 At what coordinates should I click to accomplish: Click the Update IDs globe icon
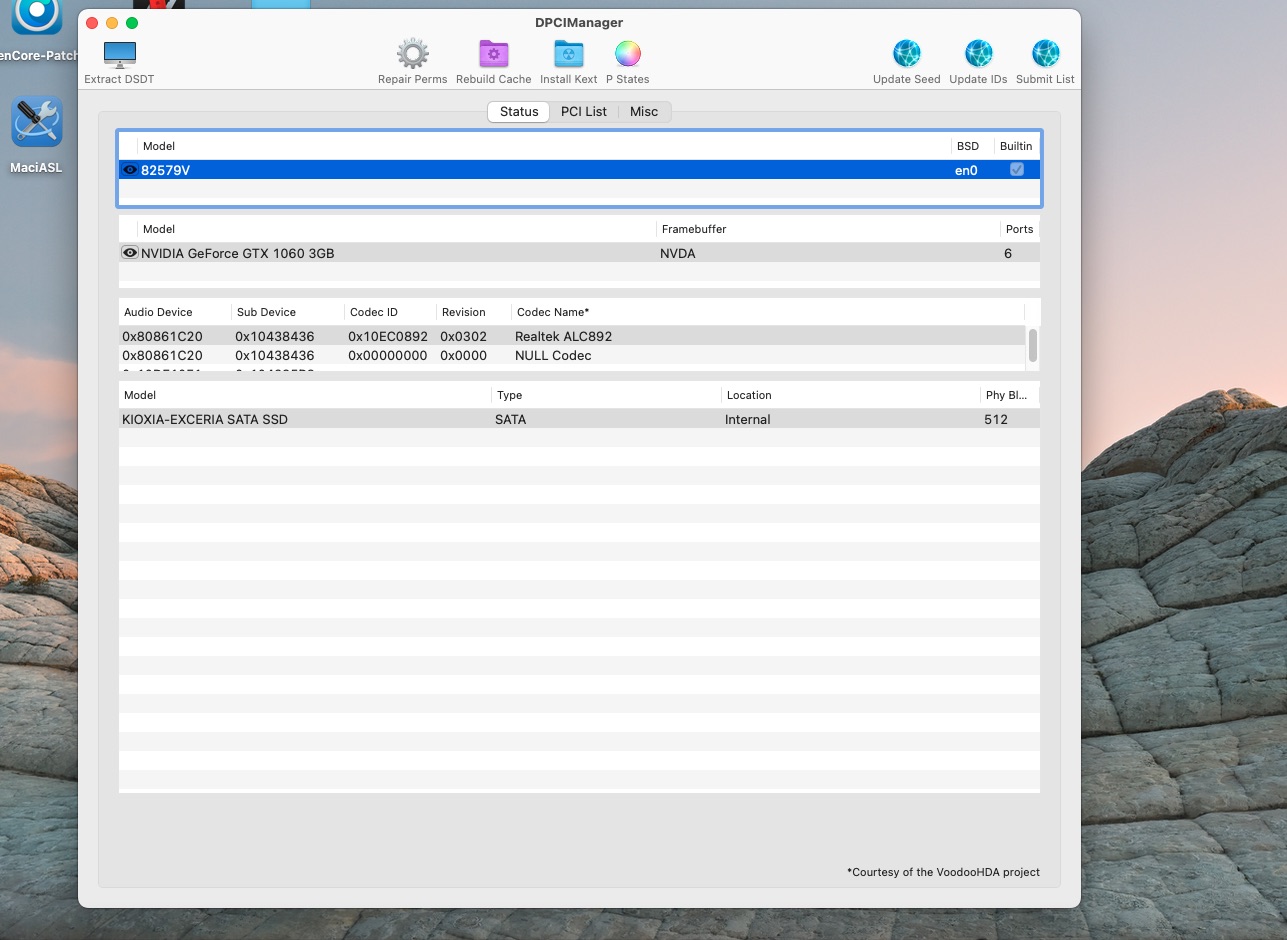click(978, 55)
